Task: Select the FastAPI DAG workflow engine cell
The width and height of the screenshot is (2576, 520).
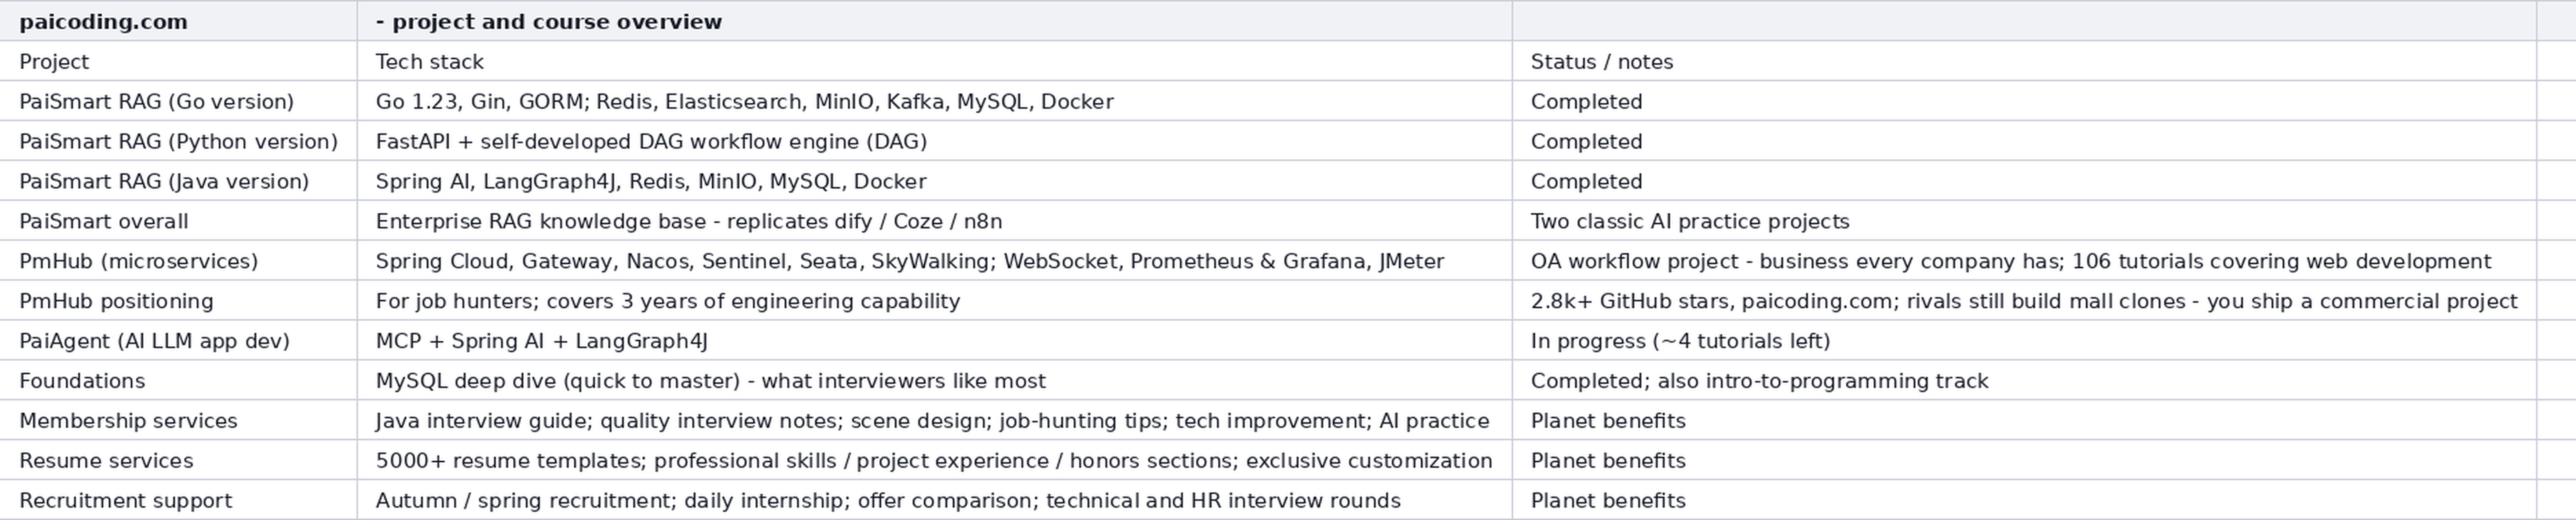Action: (x=934, y=141)
